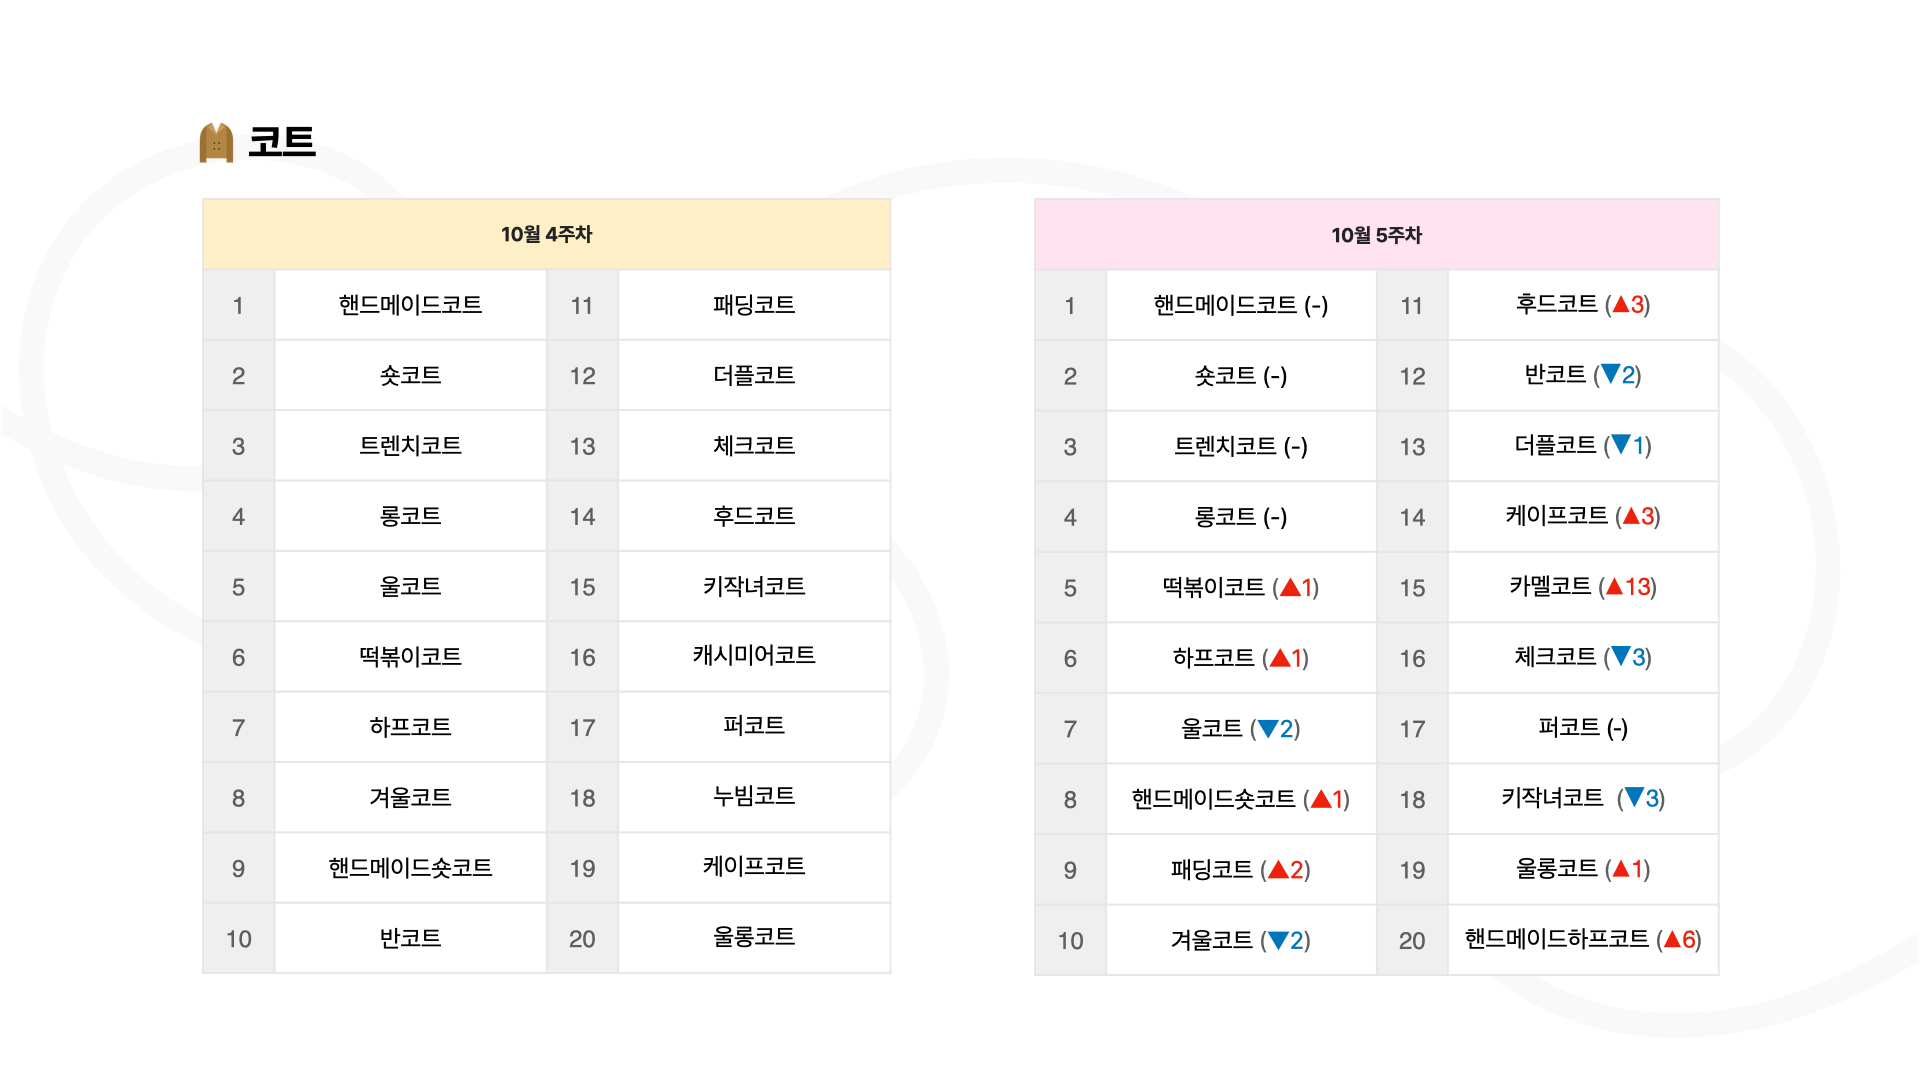Click the 트렌치코트 (-) cell in week 5
Viewport: 1920px width, 1080px height.
pyautogui.click(x=1240, y=446)
